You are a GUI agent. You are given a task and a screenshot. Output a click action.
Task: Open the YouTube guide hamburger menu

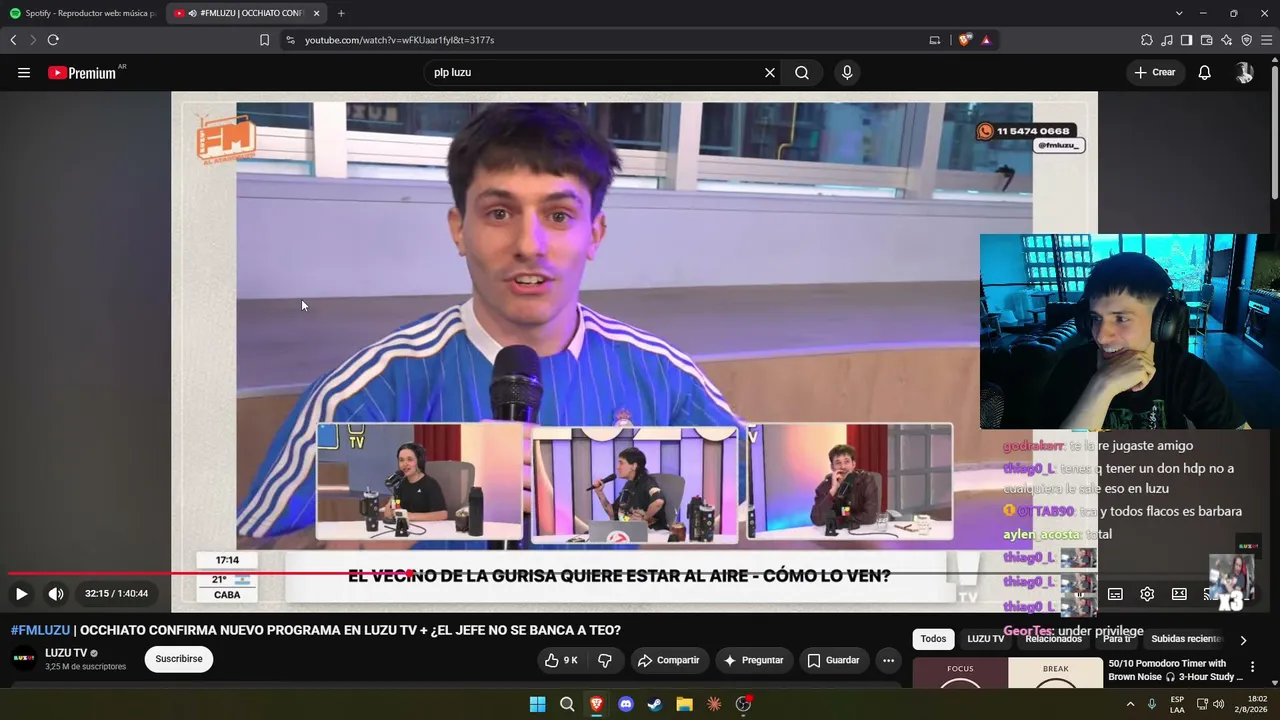click(24, 72)
